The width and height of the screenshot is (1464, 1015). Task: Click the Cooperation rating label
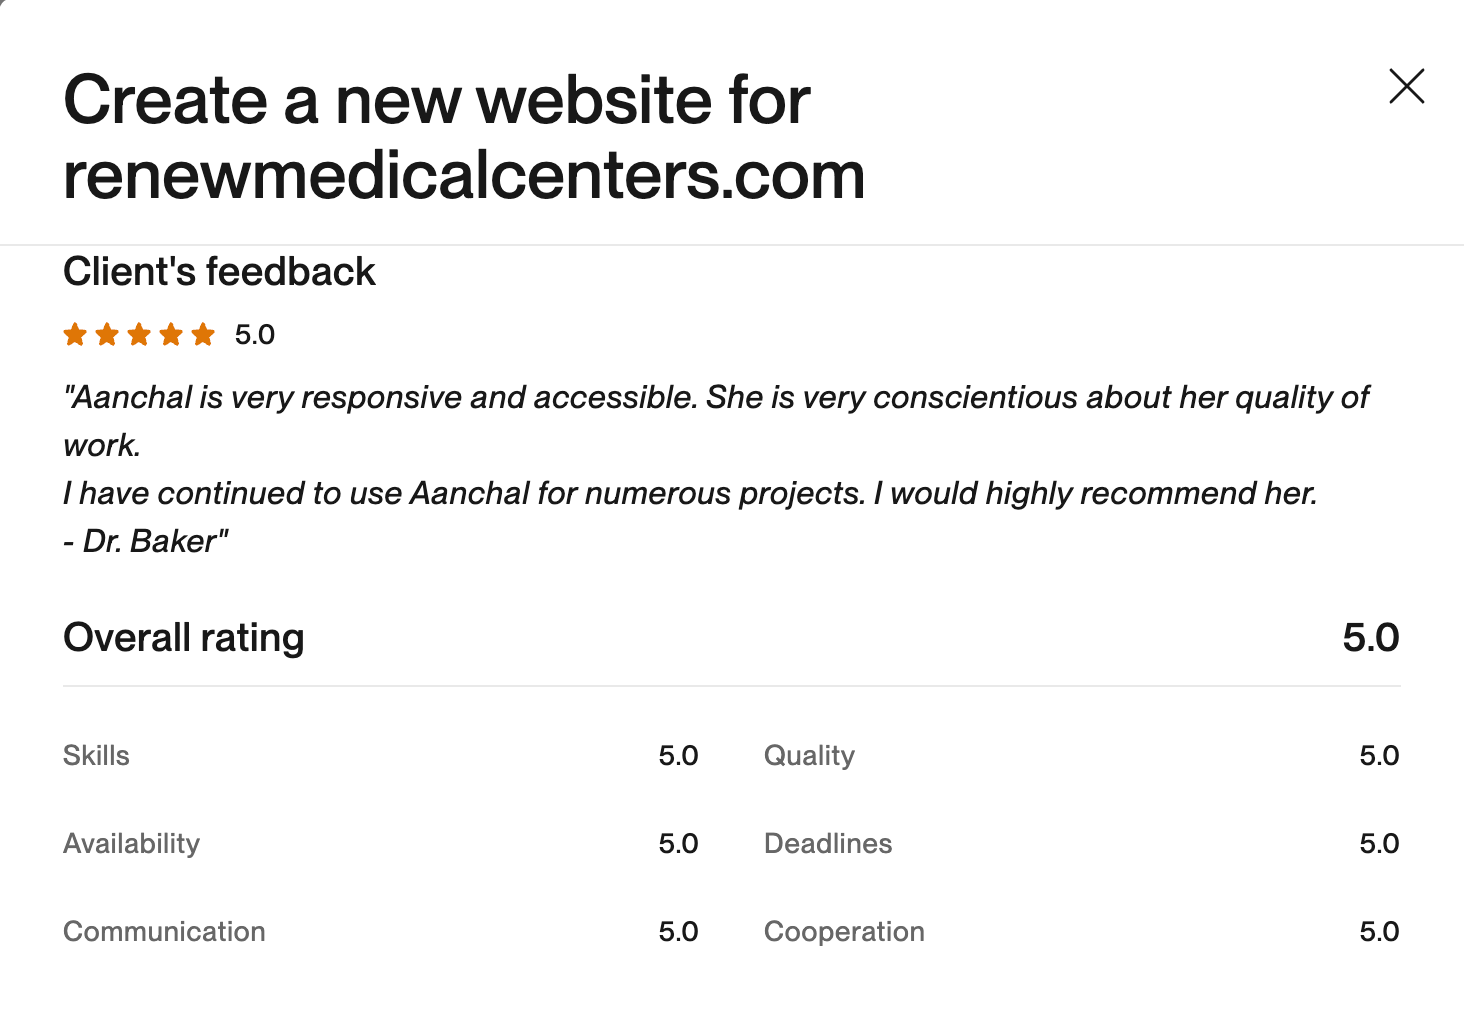(844, 932)
